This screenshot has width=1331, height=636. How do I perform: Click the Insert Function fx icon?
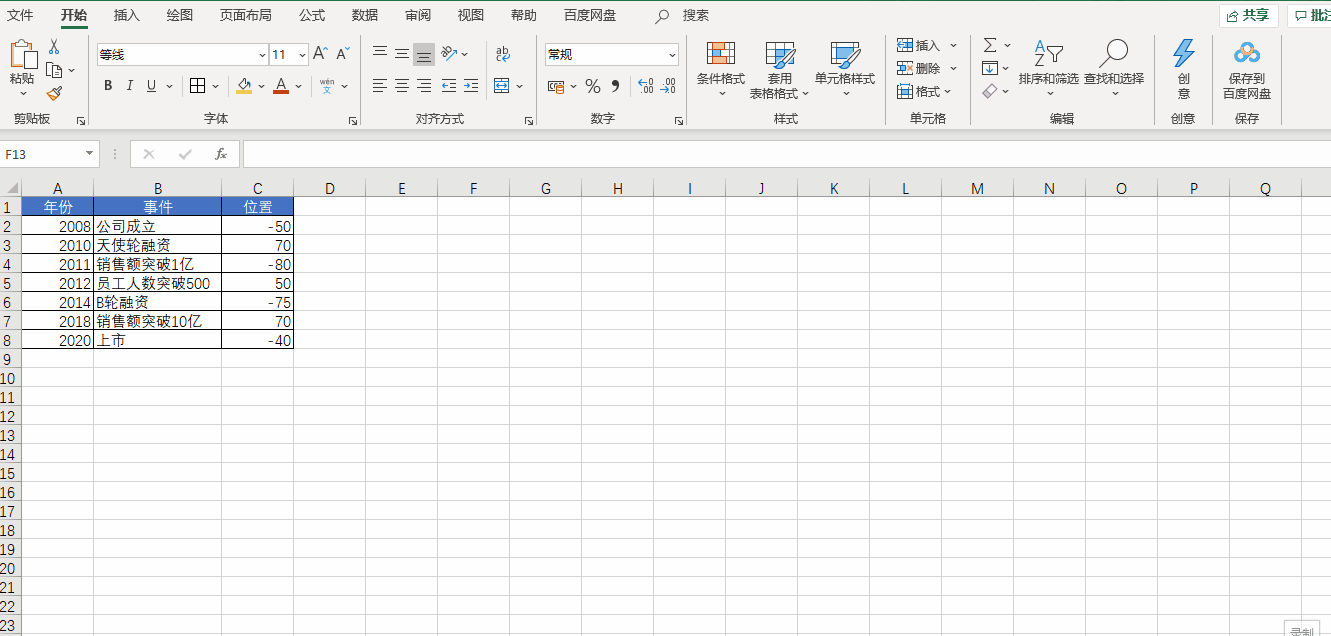coord(221,154)
